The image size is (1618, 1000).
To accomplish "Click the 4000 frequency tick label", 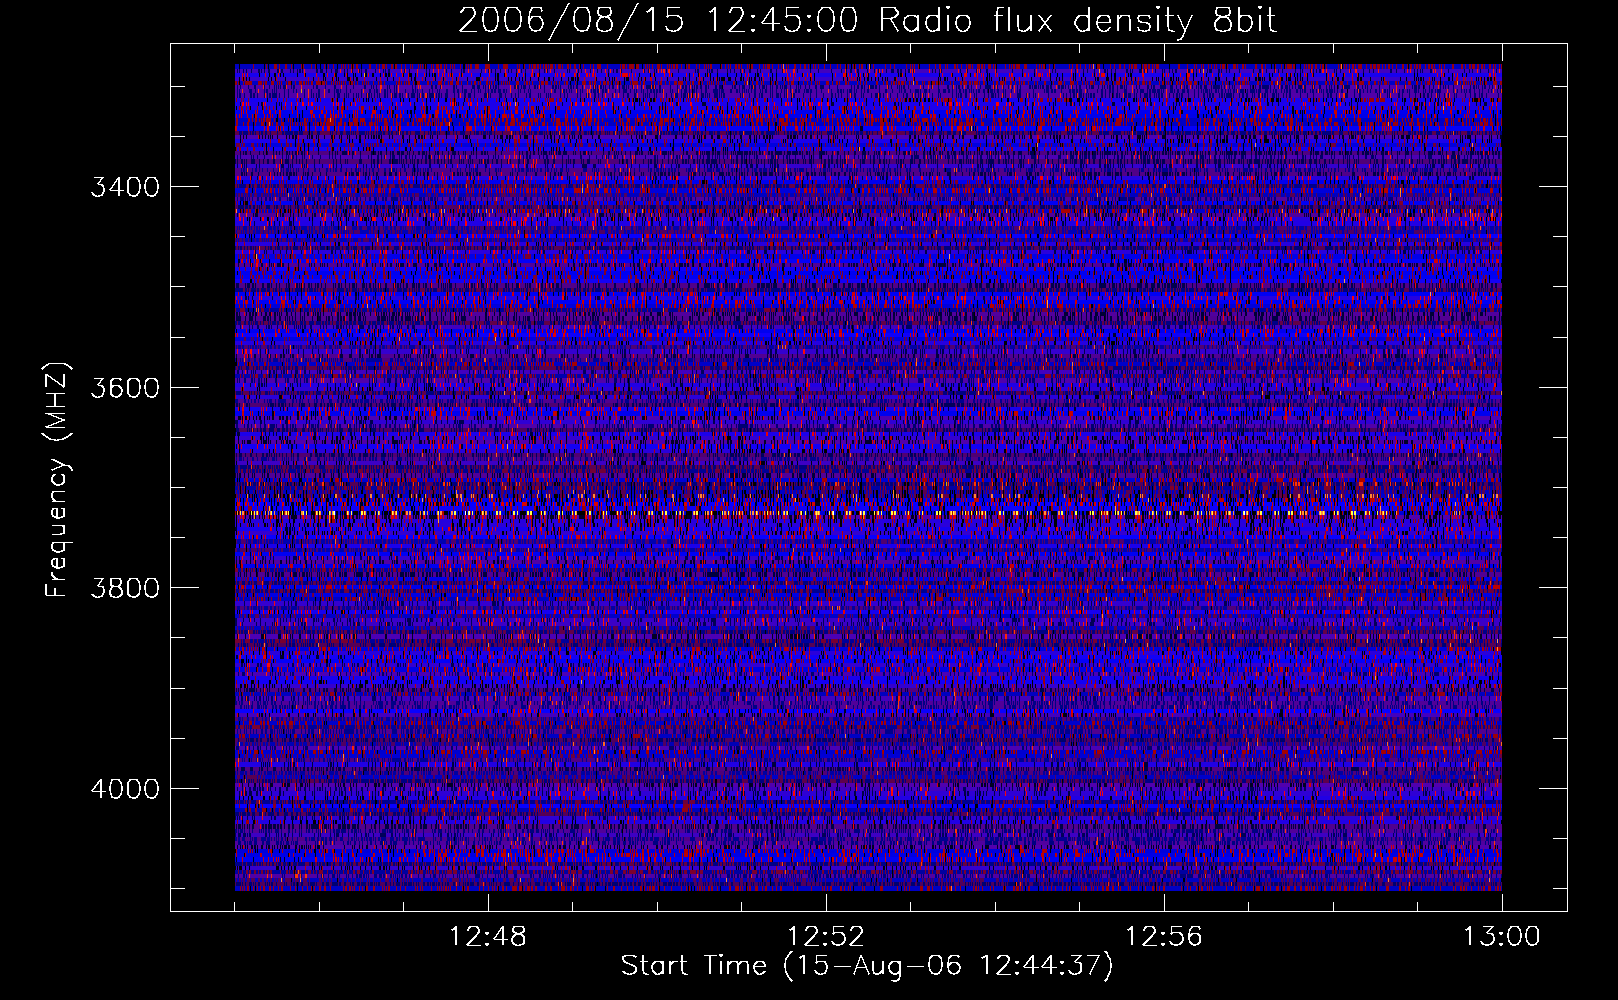I will (125, 789).
